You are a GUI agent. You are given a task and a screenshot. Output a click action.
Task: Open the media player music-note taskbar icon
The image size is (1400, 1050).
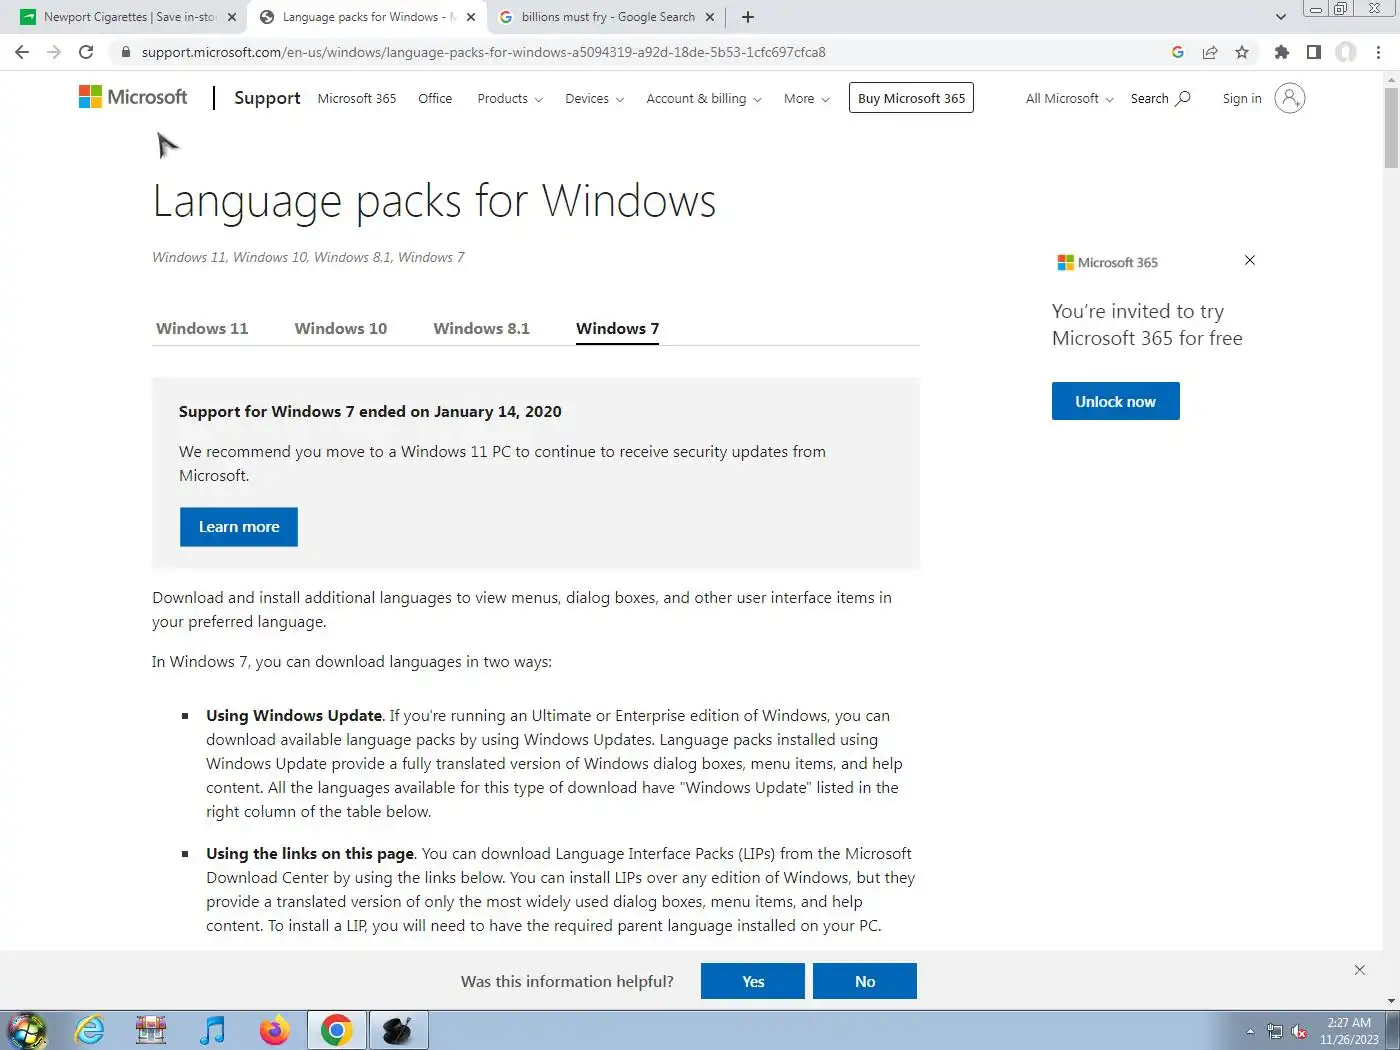point(212,1030)
